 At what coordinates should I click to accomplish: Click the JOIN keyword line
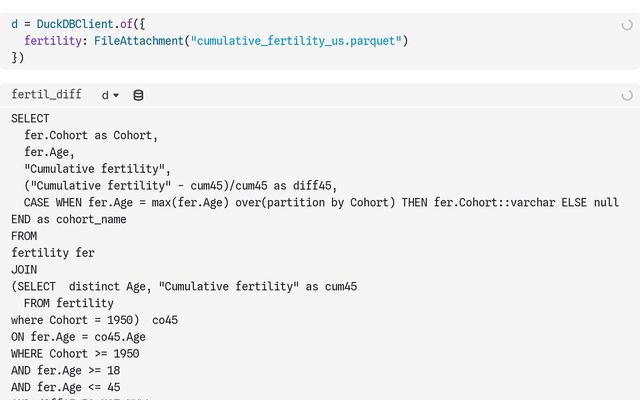[24, 270]
